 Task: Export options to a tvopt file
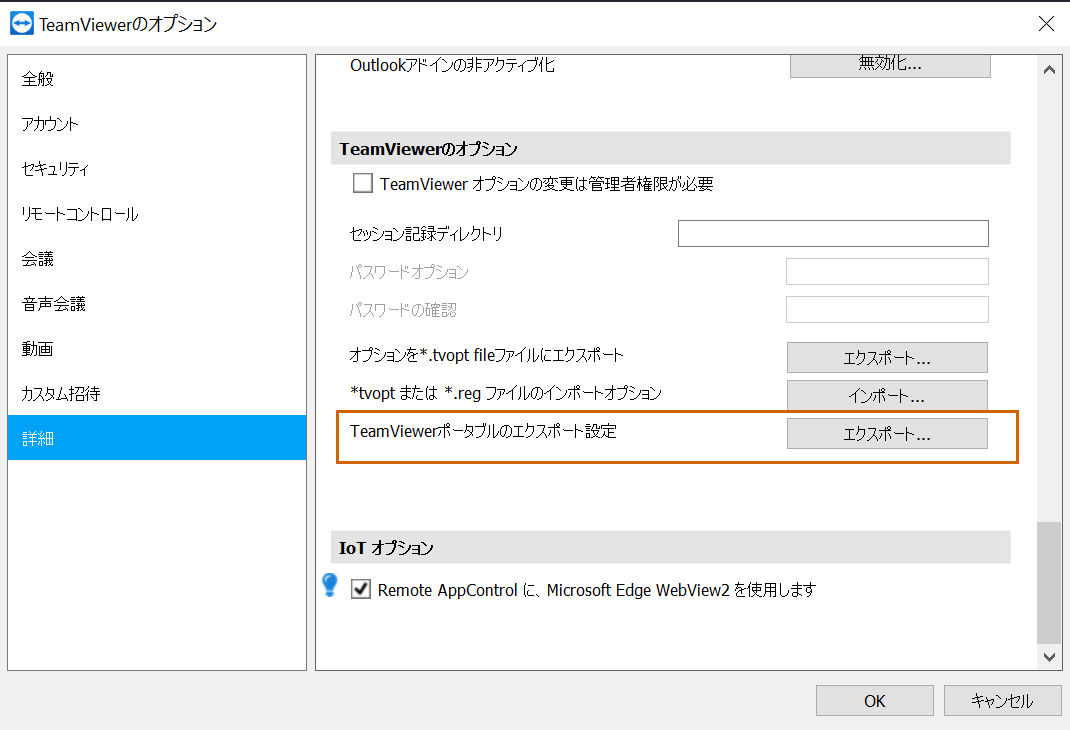click(887, 357)
